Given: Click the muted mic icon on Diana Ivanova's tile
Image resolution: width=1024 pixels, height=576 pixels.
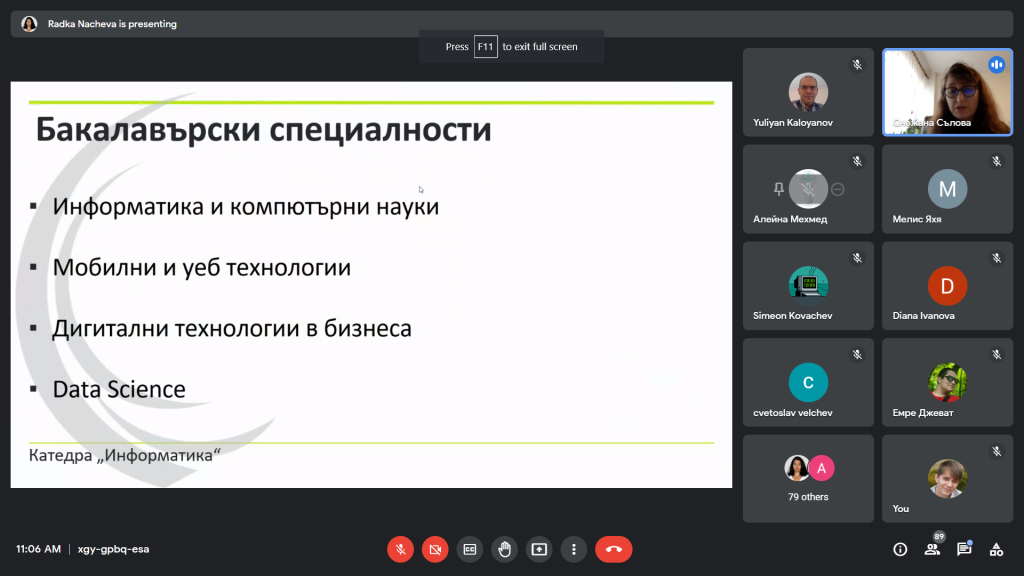Looking at the screenshot, I should [997, 258].
